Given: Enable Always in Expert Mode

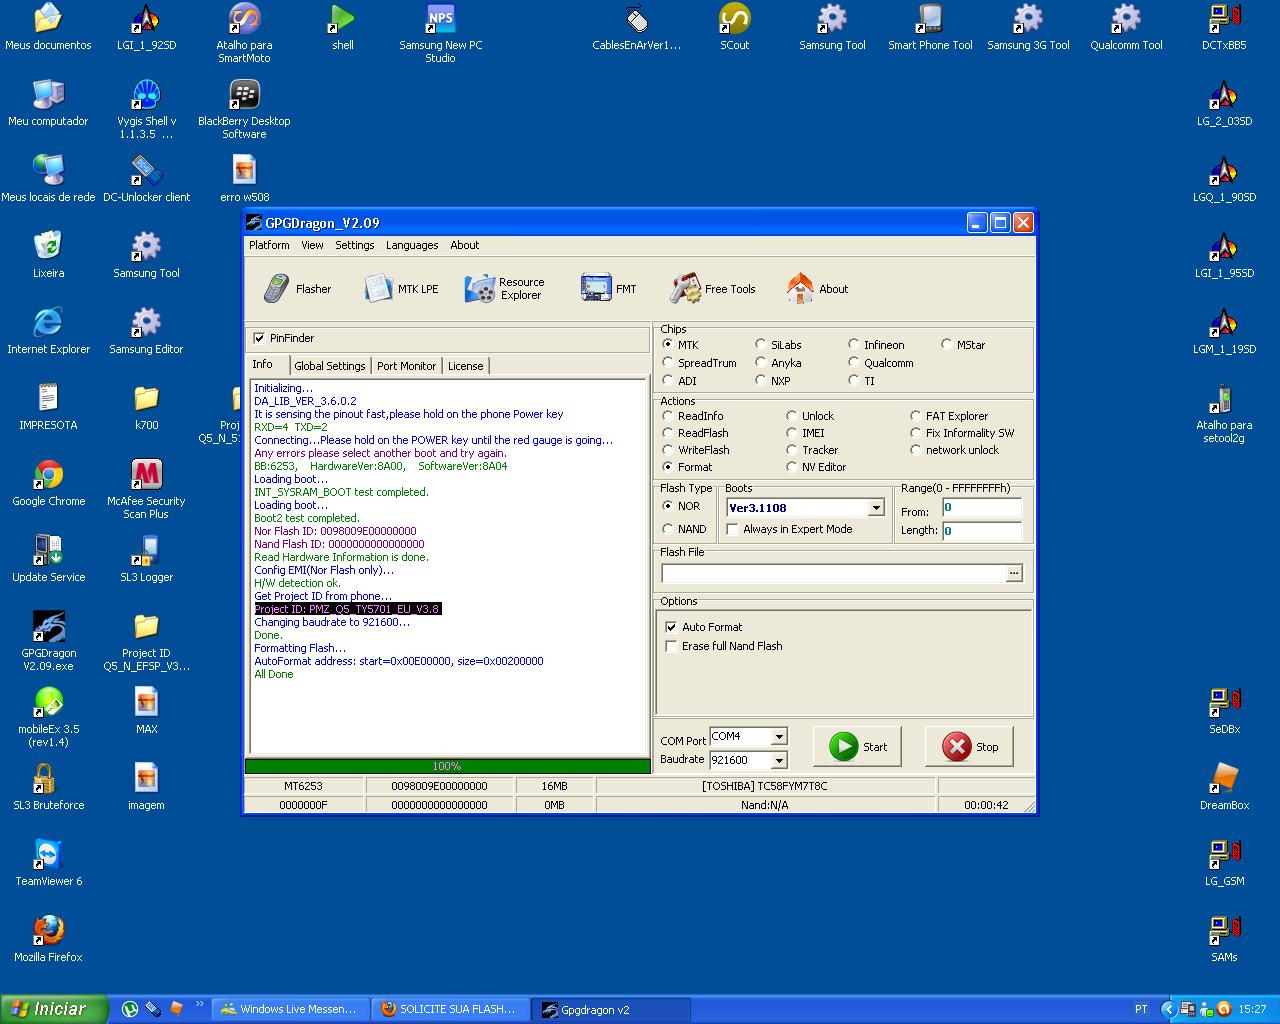Looking at the screenshot, I should [x=732, y=529].
